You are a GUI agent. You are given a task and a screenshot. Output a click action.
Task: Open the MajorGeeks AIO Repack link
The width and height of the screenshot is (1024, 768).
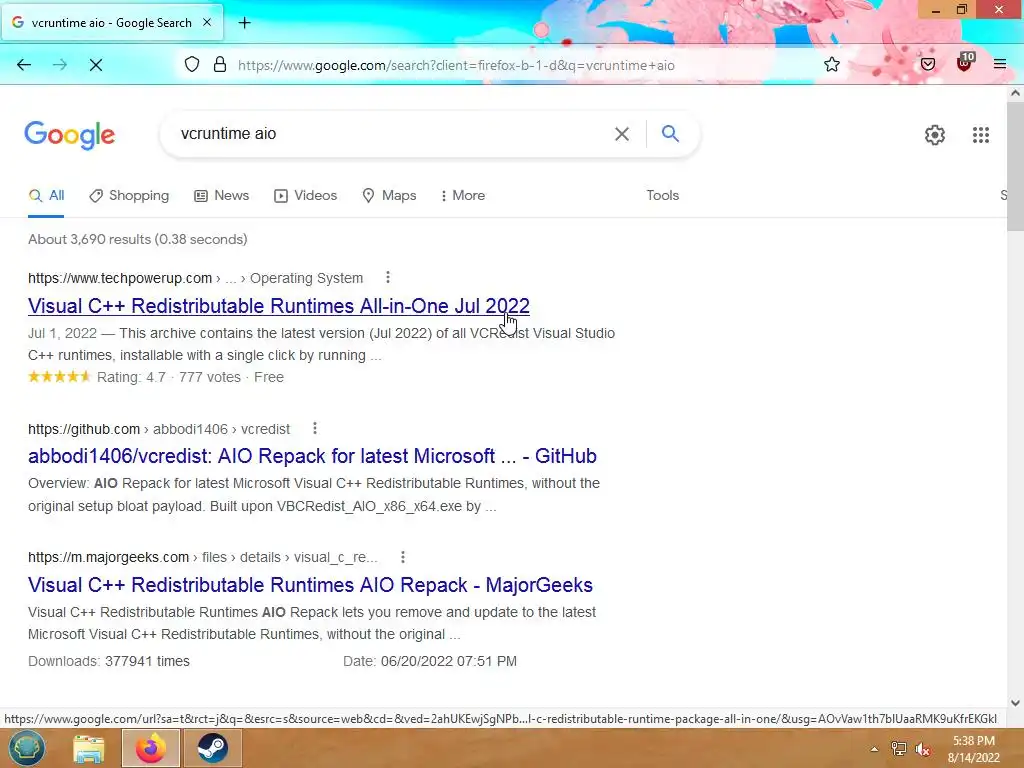click(310, 584)
